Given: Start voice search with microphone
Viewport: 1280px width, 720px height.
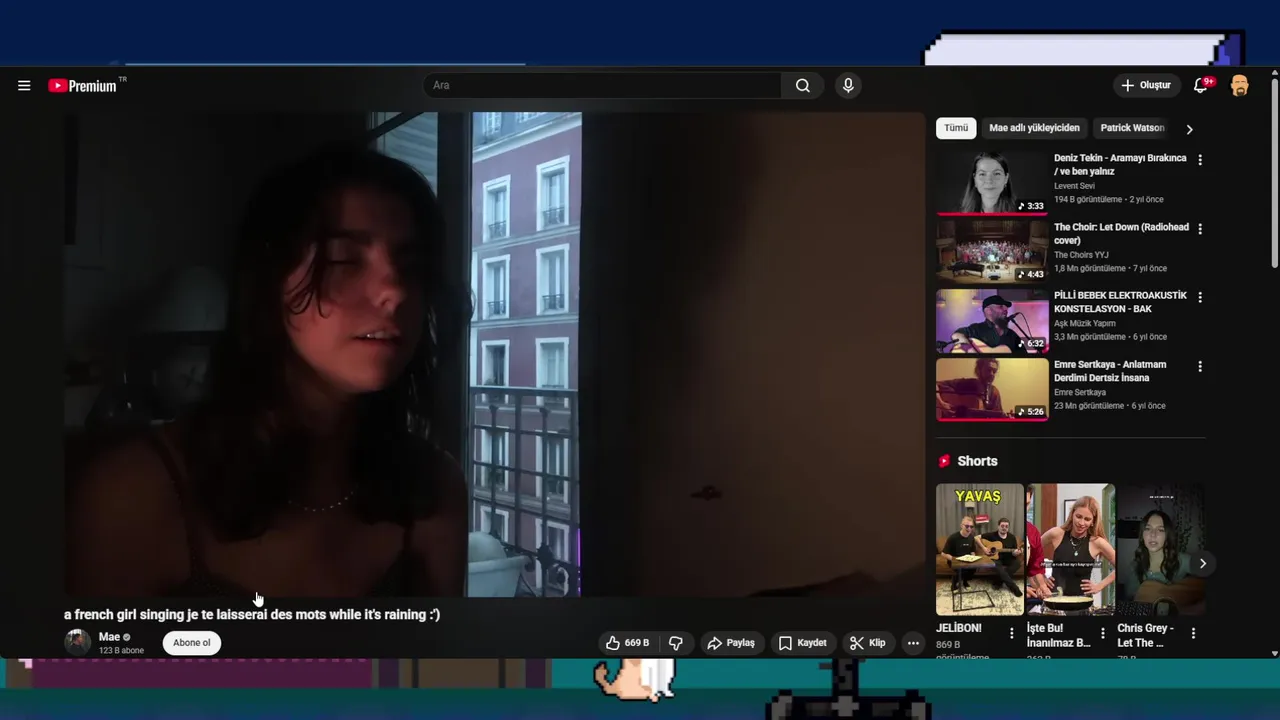Looking at the screenshot, I should point(848,85).
